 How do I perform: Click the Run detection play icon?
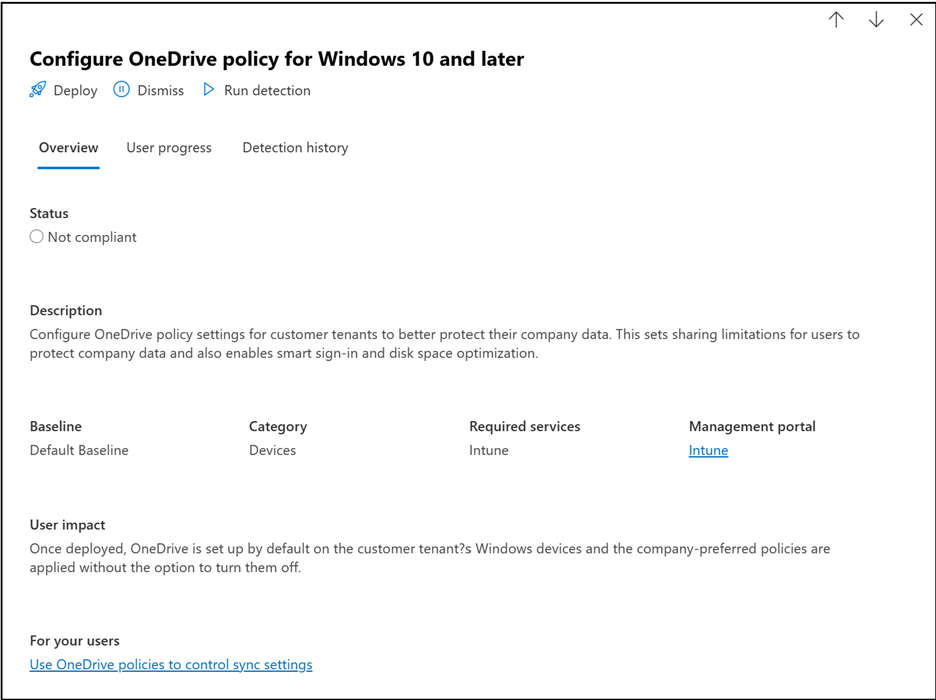point(209,90)
